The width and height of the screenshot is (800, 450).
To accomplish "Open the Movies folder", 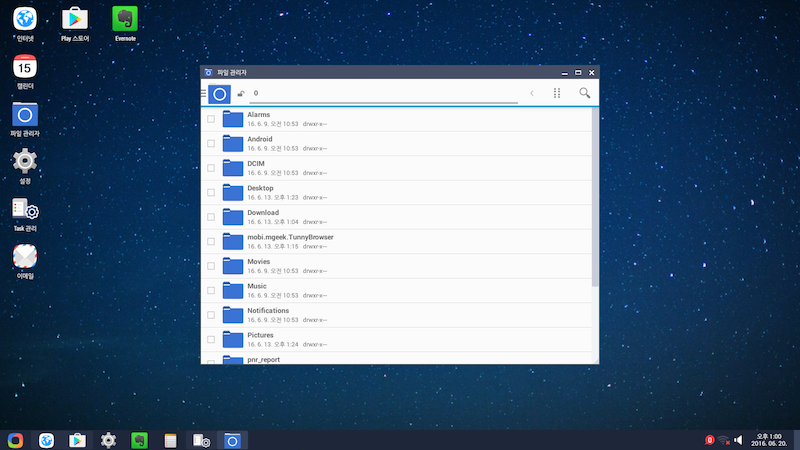I will pos(396,266).
